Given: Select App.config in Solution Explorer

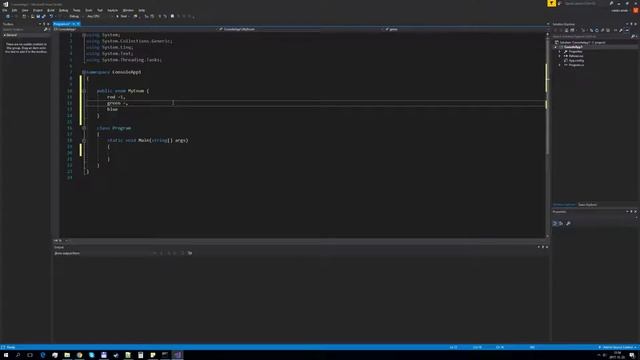Looking at the screenshot, I should coord(576,60).
